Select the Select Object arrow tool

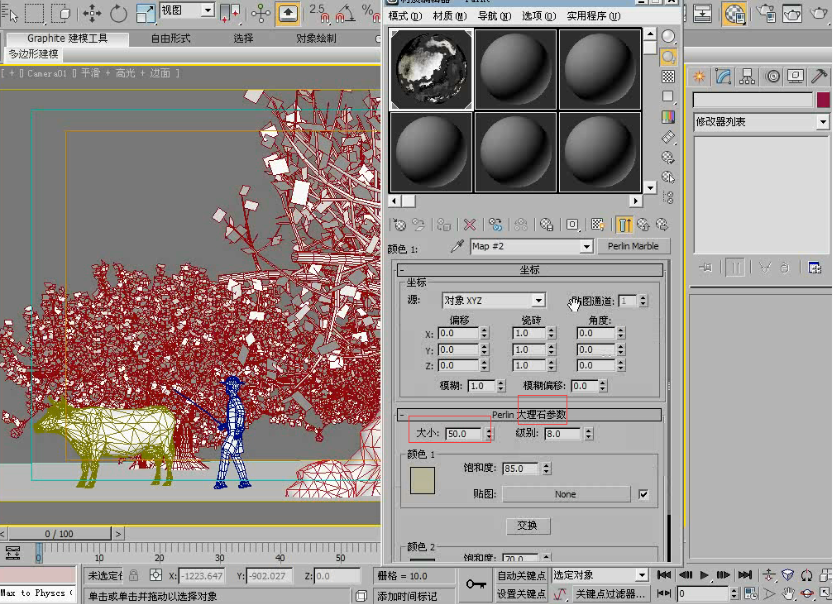coord(10,13)
